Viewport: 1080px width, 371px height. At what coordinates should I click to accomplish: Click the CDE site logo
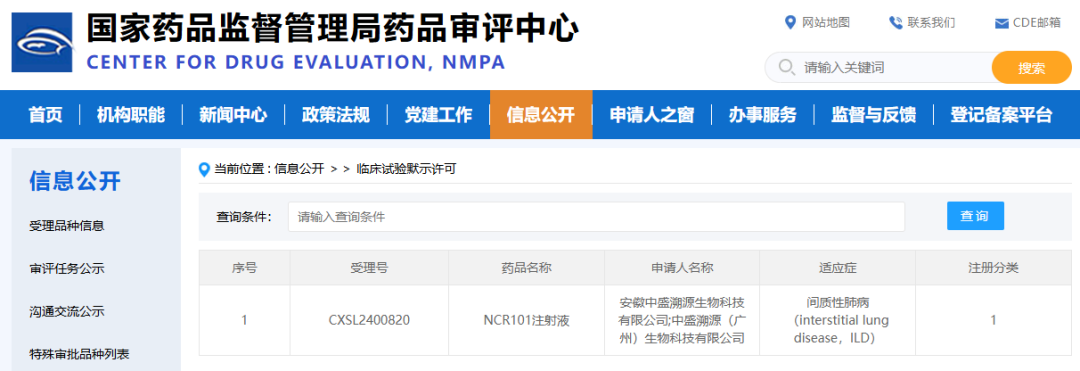[x=42, y=42]
